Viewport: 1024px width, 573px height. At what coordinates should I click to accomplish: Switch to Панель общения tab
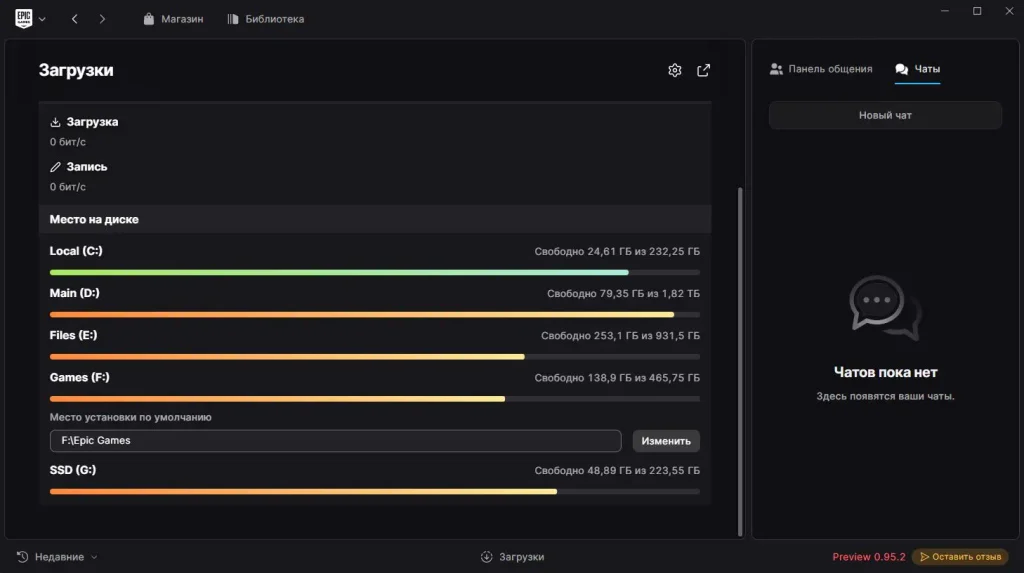(x=821, y=69)
